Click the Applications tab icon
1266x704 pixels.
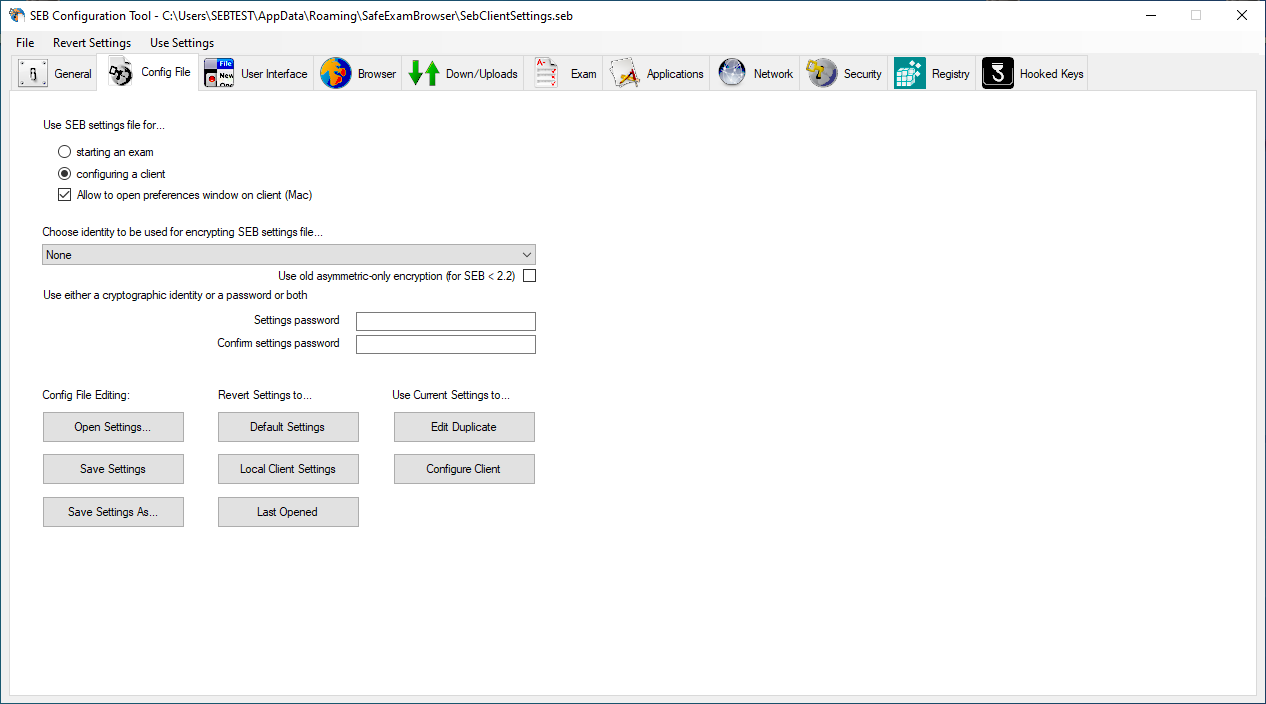pos(625,73)
